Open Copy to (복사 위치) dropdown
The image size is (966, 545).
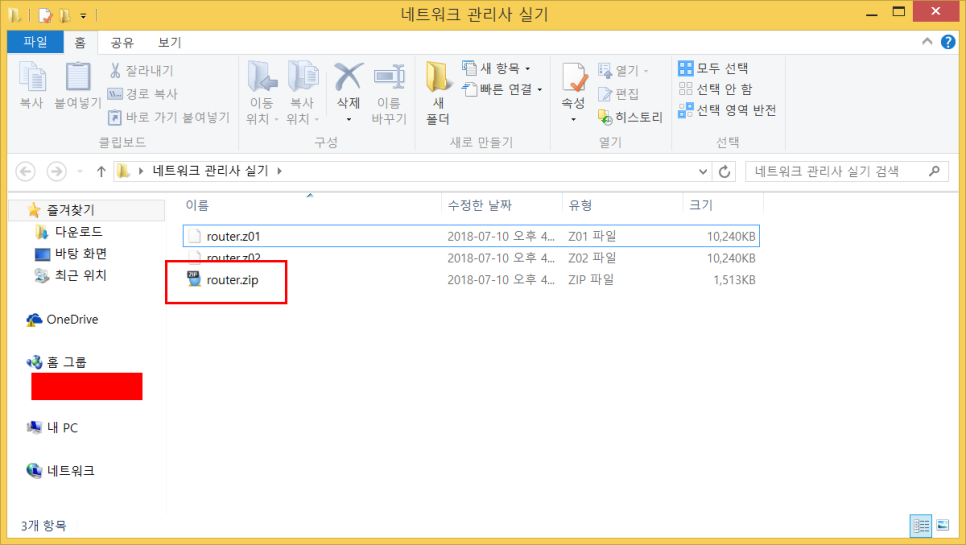302,92
